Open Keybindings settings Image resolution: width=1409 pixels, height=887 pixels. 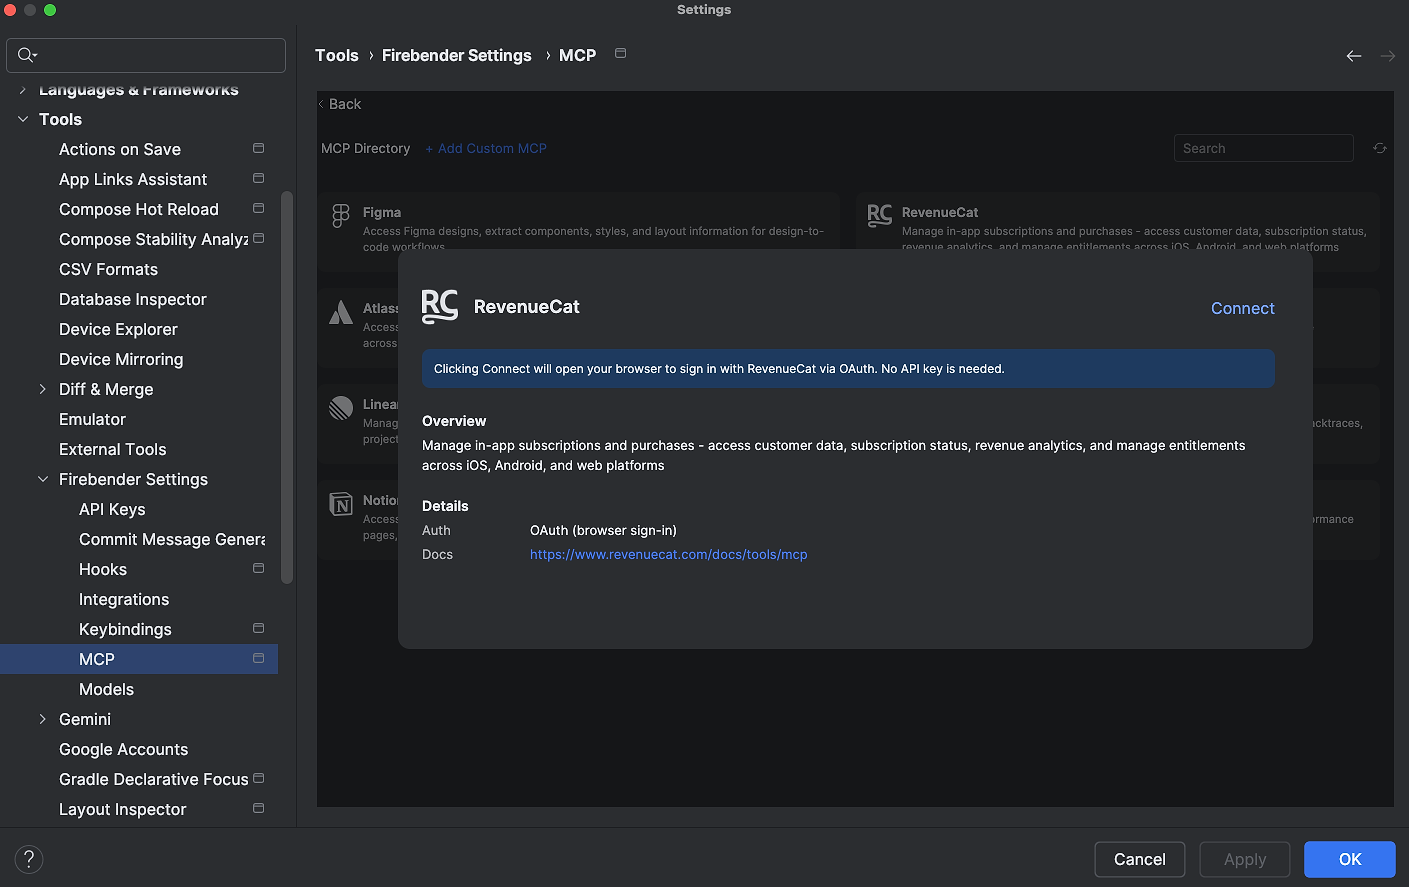(x=125, y=629)
